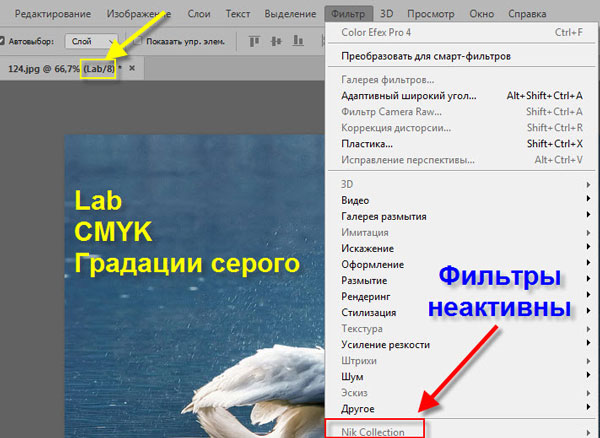Open the Пластика filter
600x438 pixels.
pos(462,144)
